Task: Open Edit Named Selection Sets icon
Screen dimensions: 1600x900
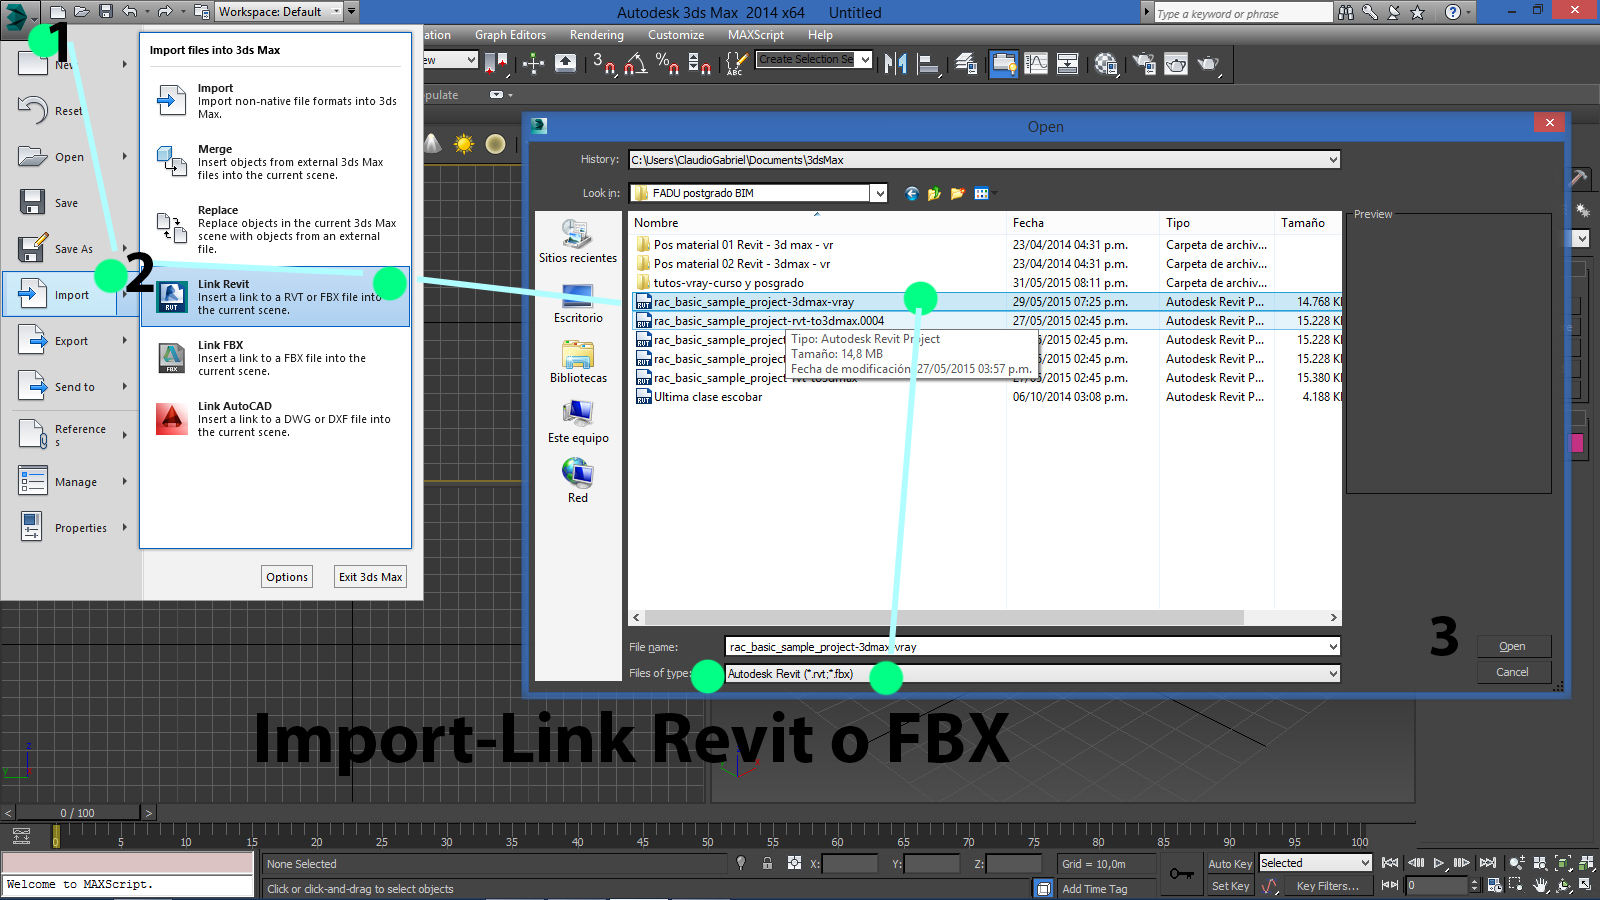Action: tap(735, 64)
